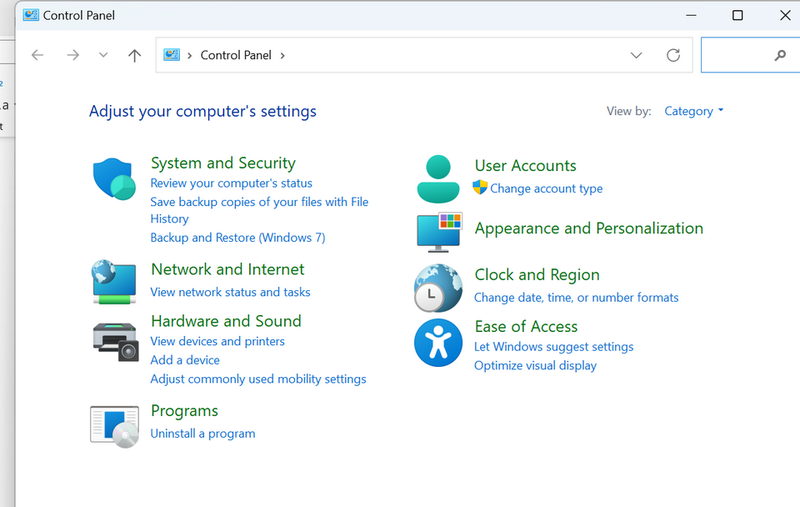
Task: Expand the address bar history dropdown
Action: [636, 55]
